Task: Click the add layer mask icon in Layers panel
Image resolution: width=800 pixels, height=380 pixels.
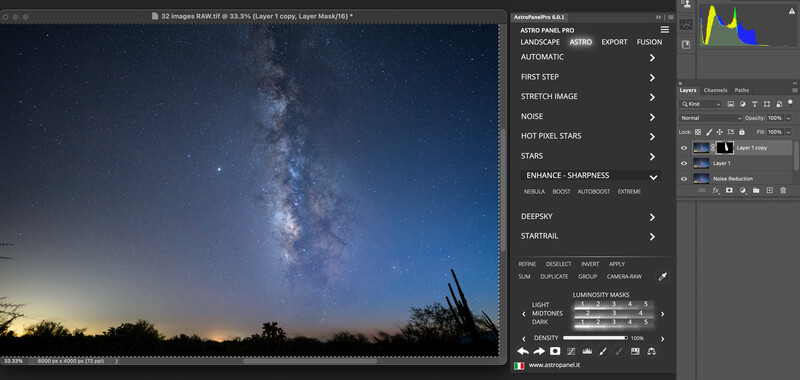Action: (729, 190)
